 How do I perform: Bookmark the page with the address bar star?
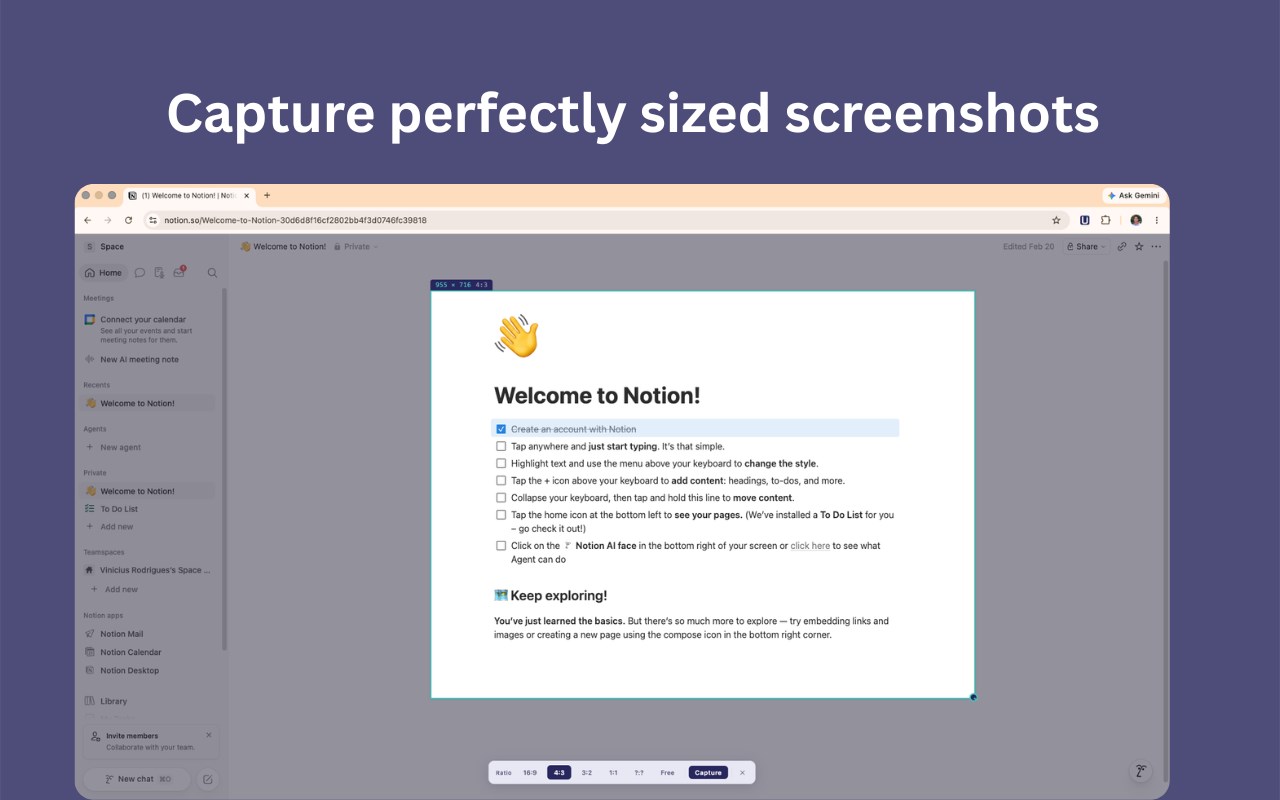tap(1056, 220)
